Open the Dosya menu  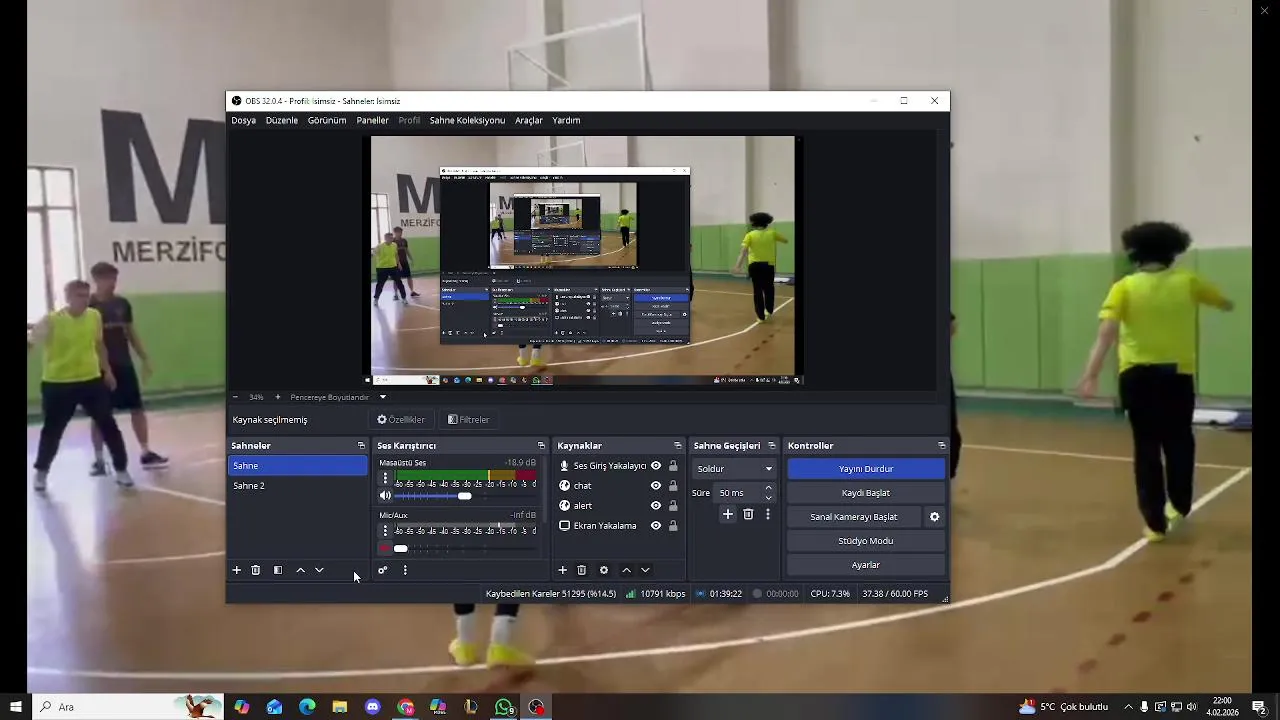244,120
